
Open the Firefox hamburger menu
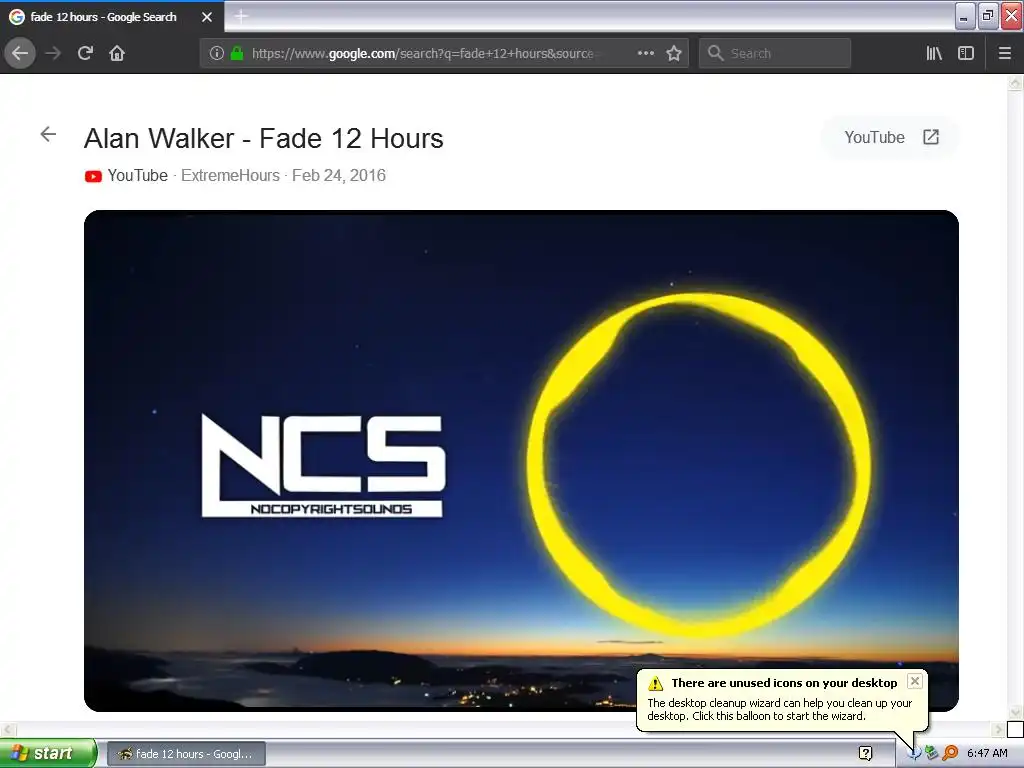pyautogui.click(x=1004, y=53)
